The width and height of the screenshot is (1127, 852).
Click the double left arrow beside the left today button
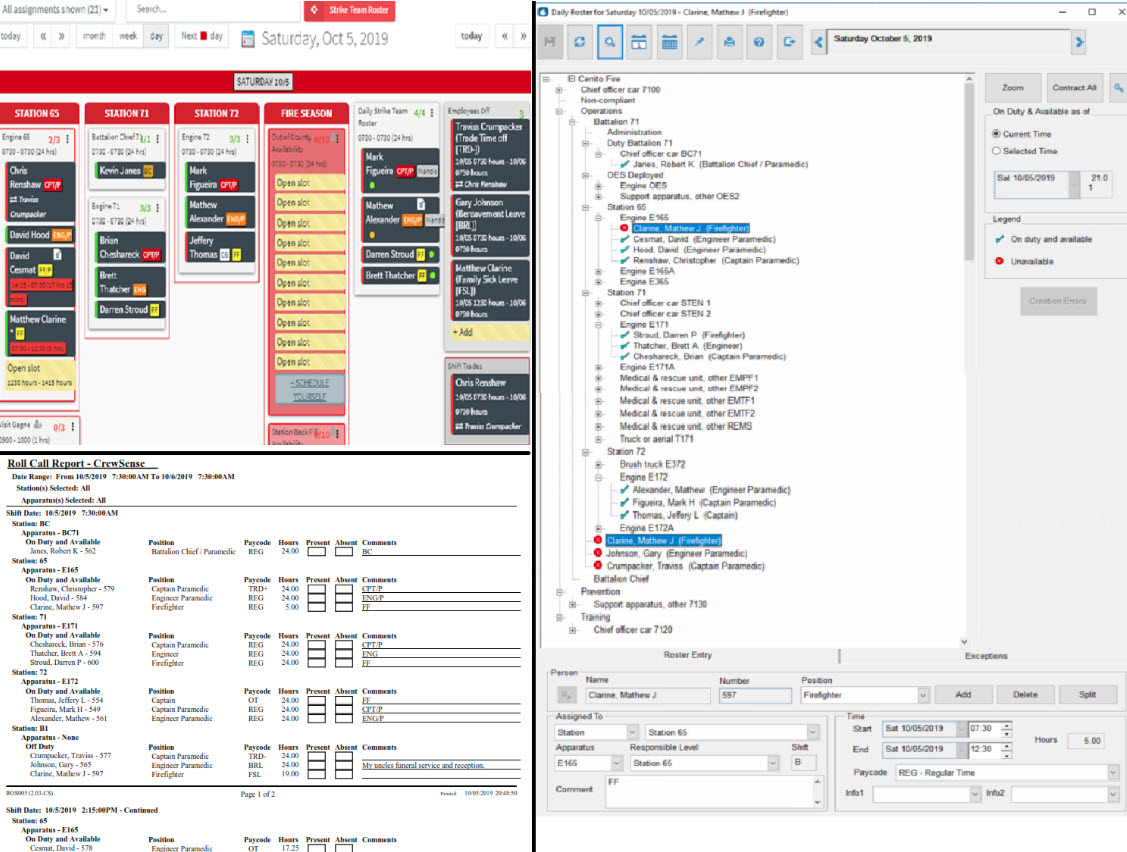pos(43,36)
